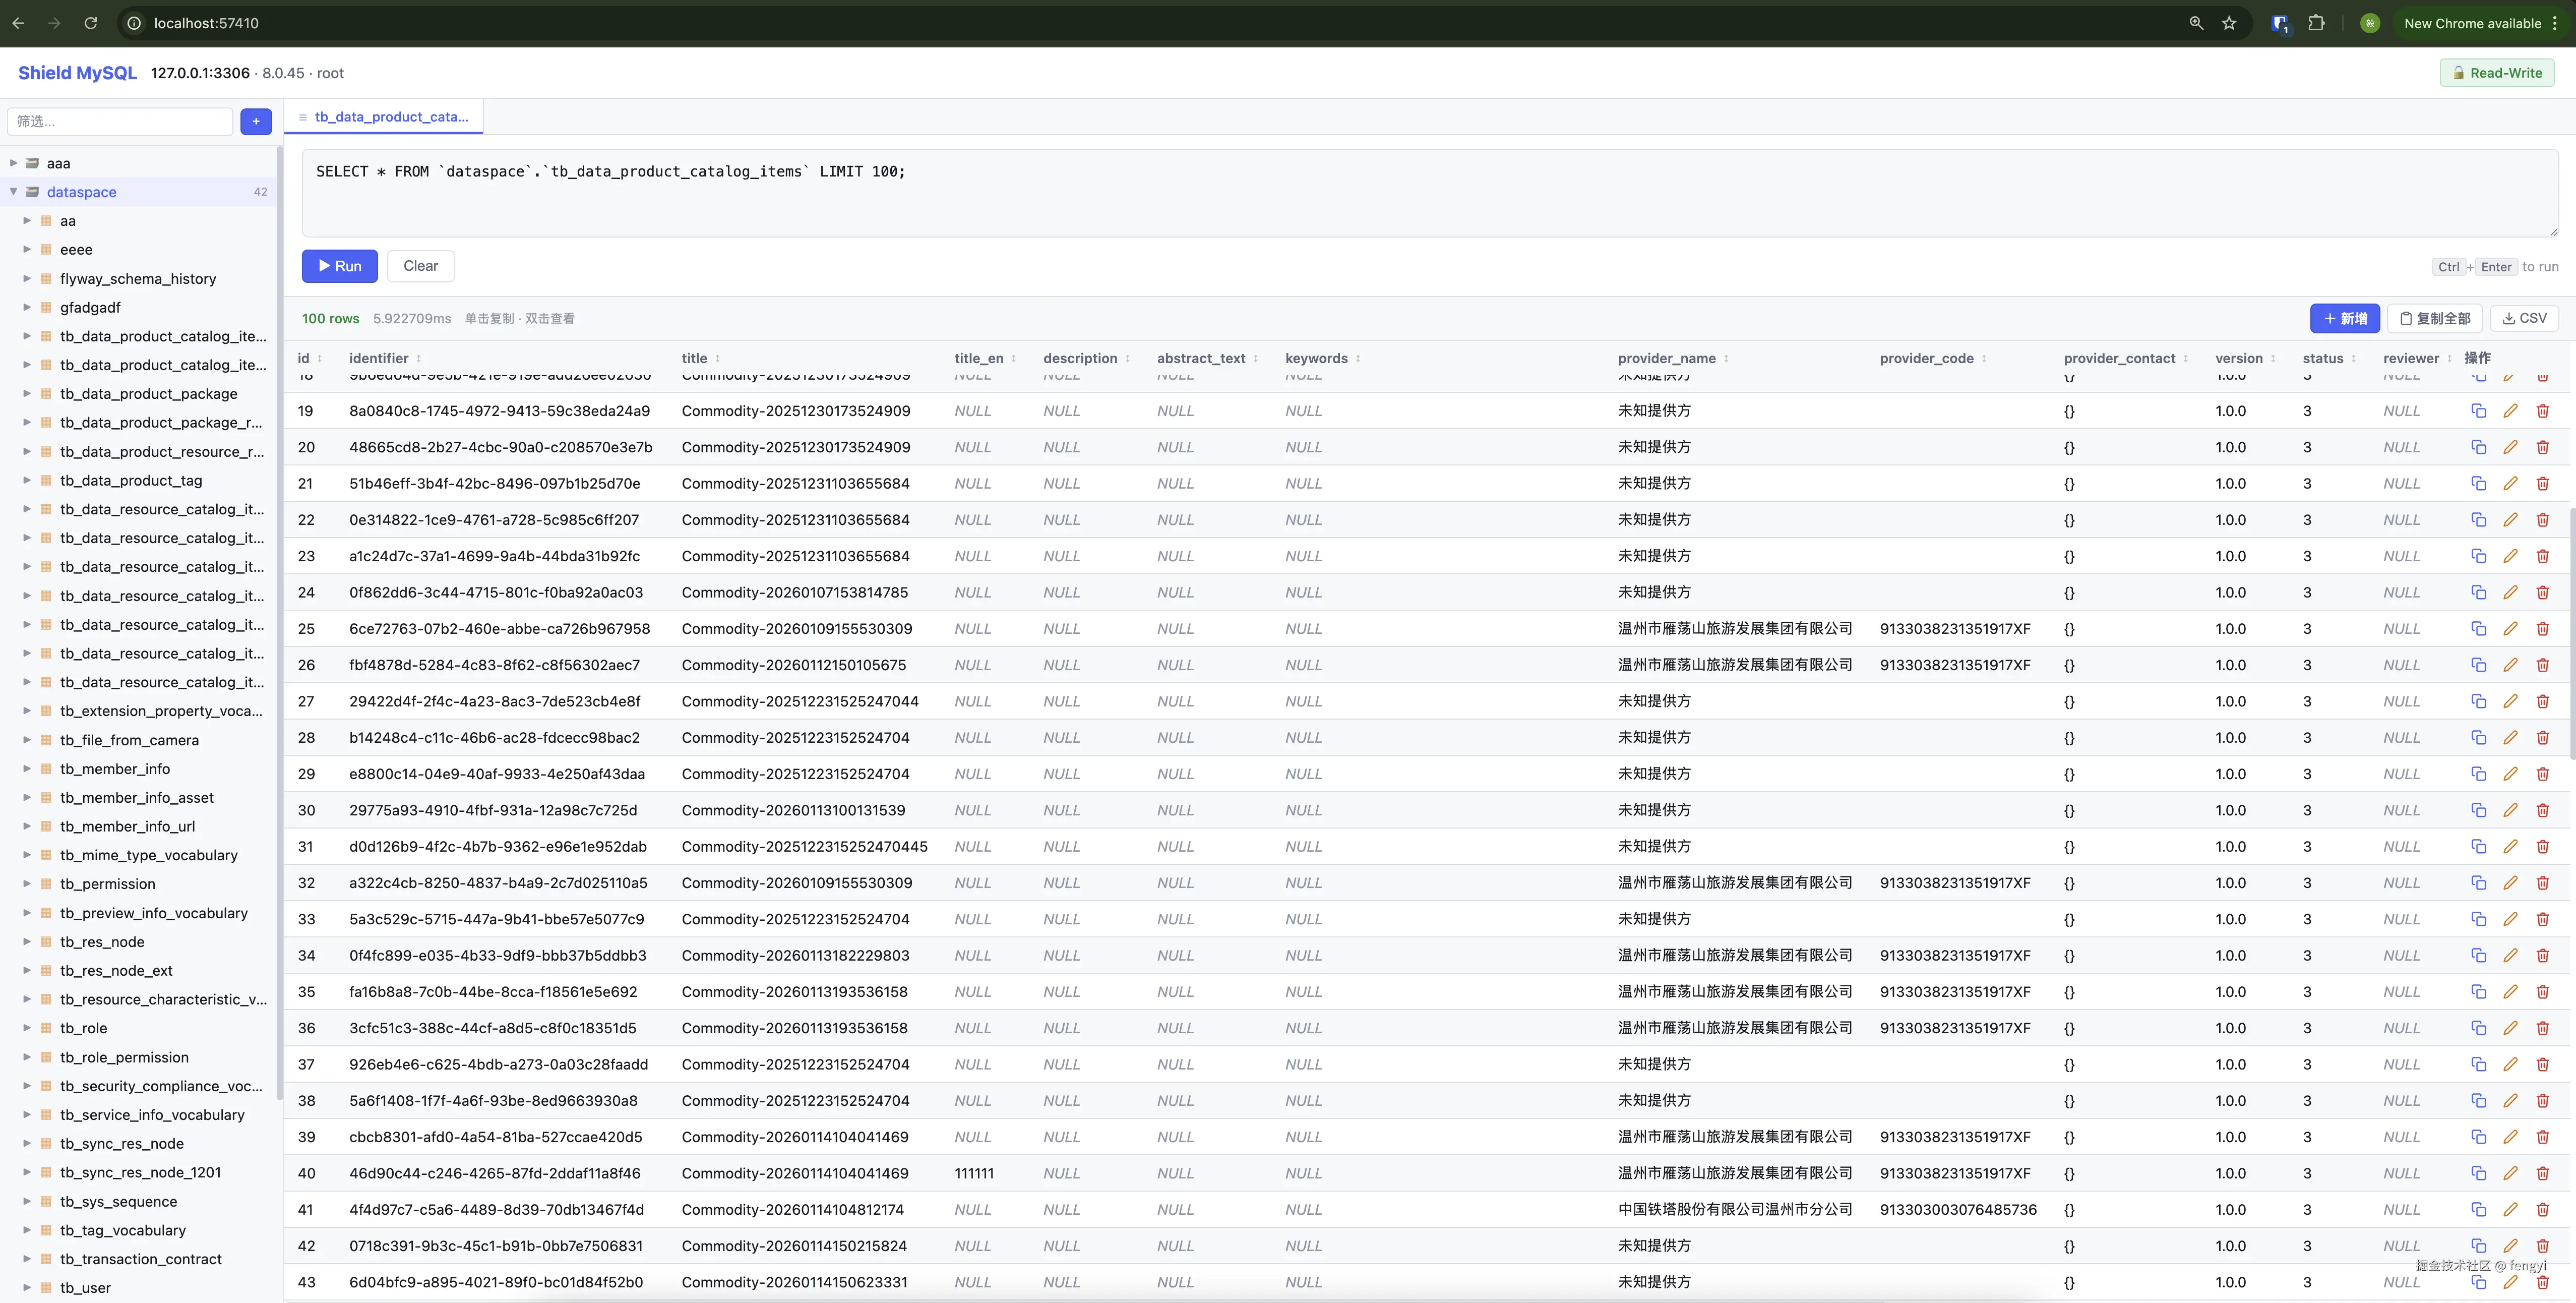Viewport: 2576px width, 1303px height.
Task: Toggle the Read-Write mode badge
Action: click(x=2497, y=73)
